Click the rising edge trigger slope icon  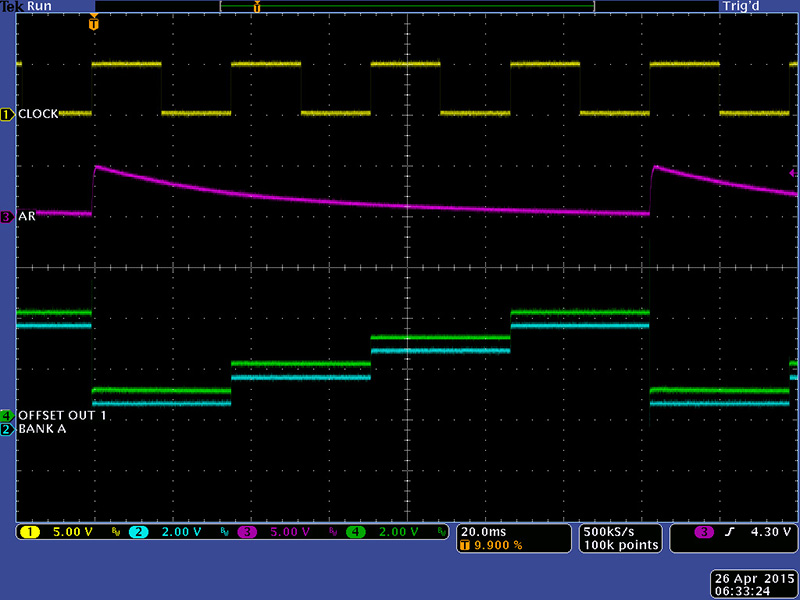click(728, 532)
